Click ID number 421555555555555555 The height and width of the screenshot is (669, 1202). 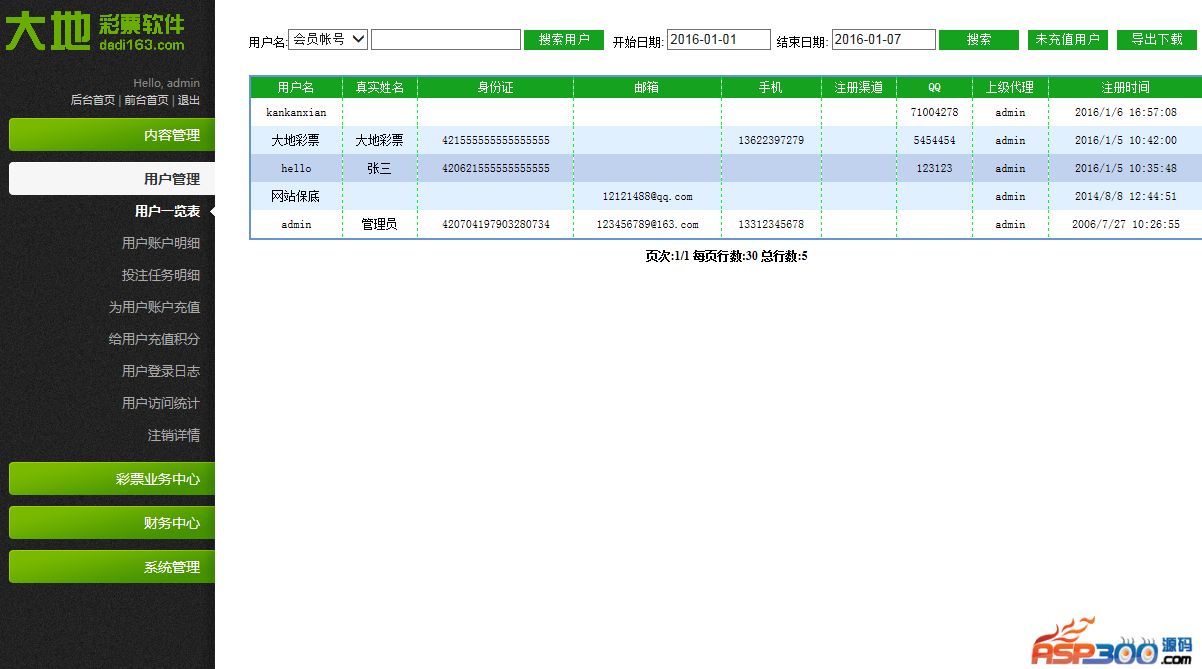click(x=496, y=141)
